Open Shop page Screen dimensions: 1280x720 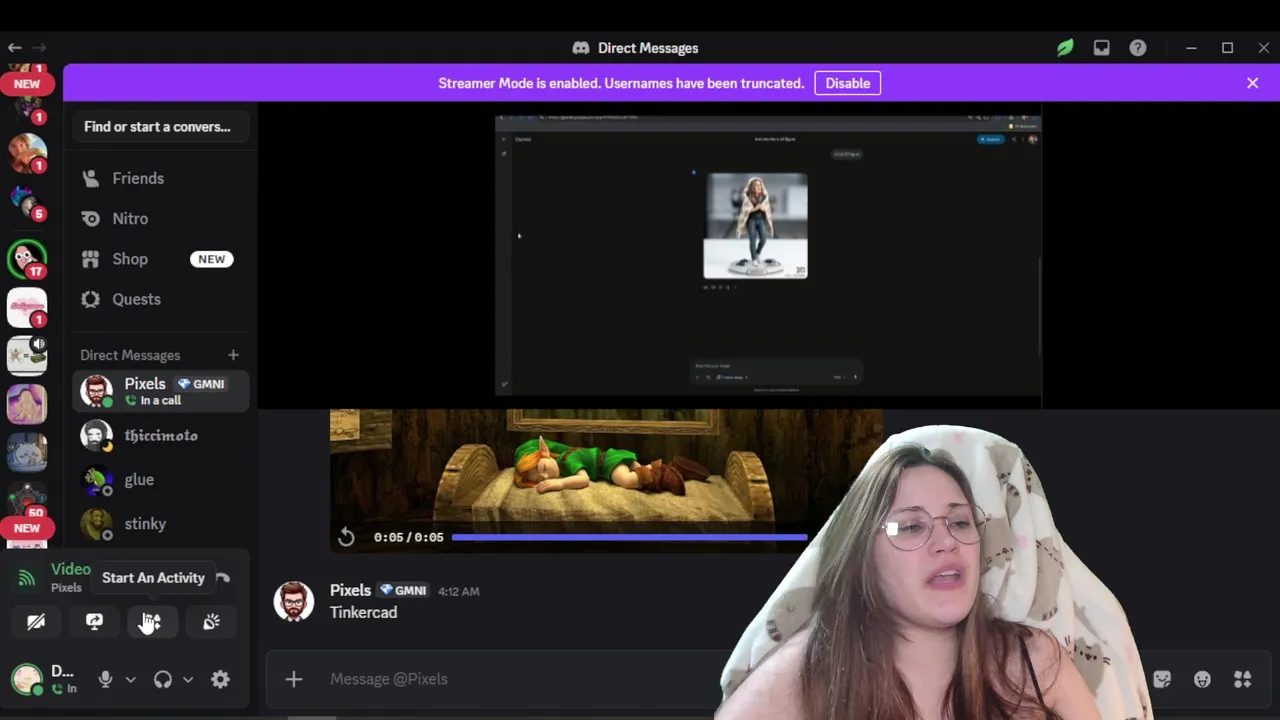pos(160,259)
